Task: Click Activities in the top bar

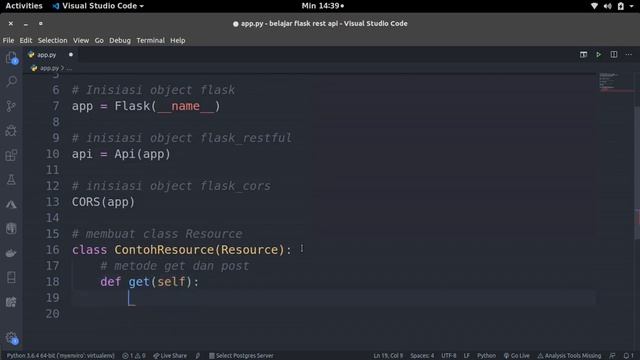Action: pos(24,6)
